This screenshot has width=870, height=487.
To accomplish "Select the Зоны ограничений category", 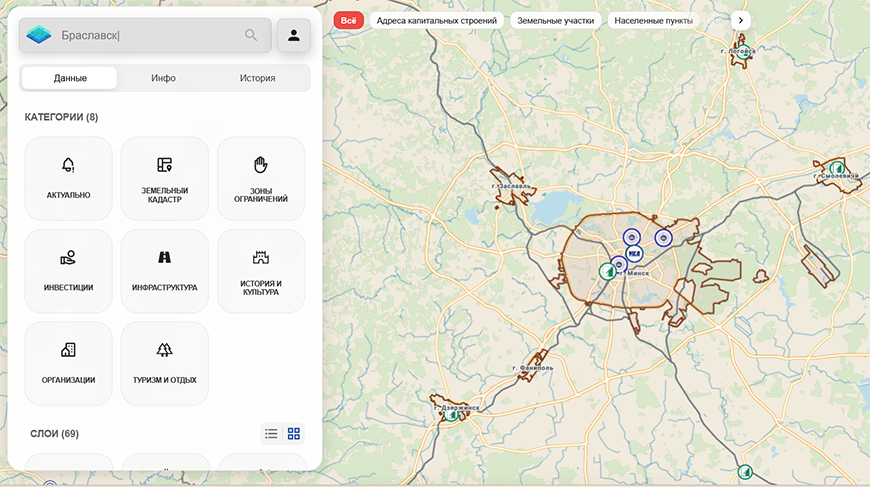I will point(261,179).
